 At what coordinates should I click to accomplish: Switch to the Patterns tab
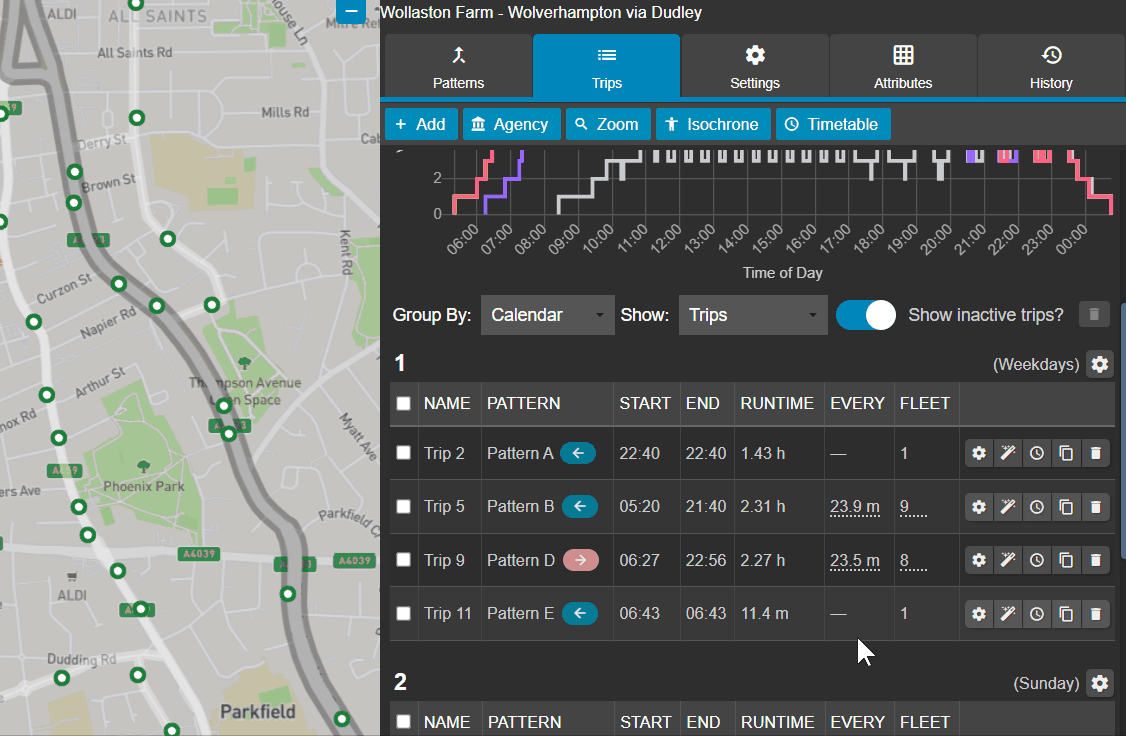(x=457, y=65)
